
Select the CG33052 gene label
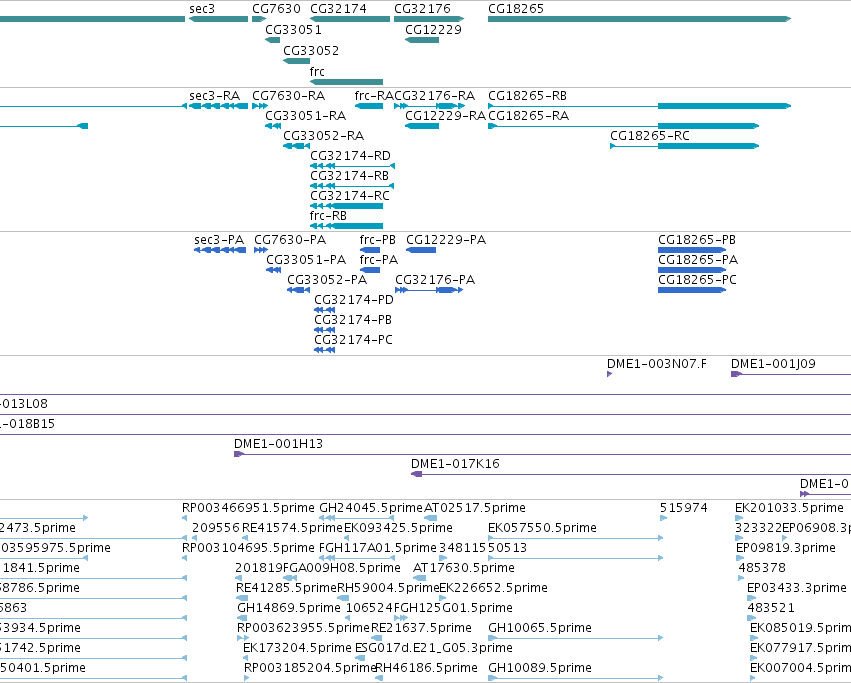click(311, 51)
